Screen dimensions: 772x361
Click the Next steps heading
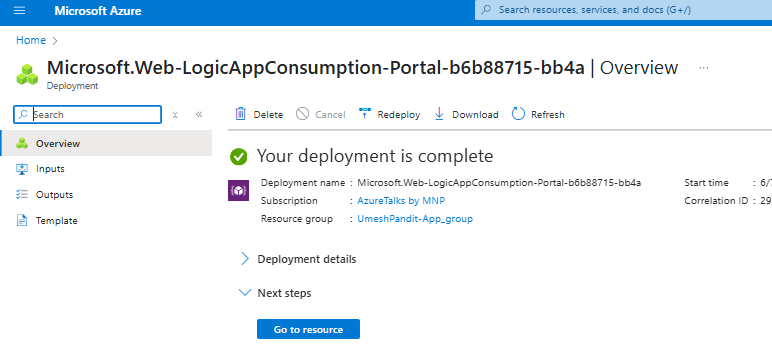tap(284, 293)
